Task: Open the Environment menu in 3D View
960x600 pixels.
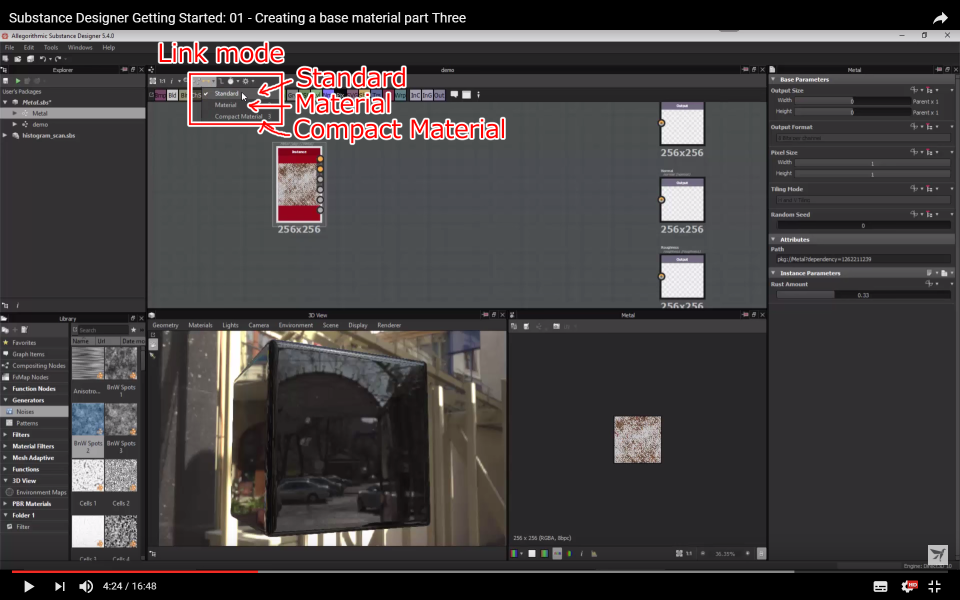Action: coord(296,325)
